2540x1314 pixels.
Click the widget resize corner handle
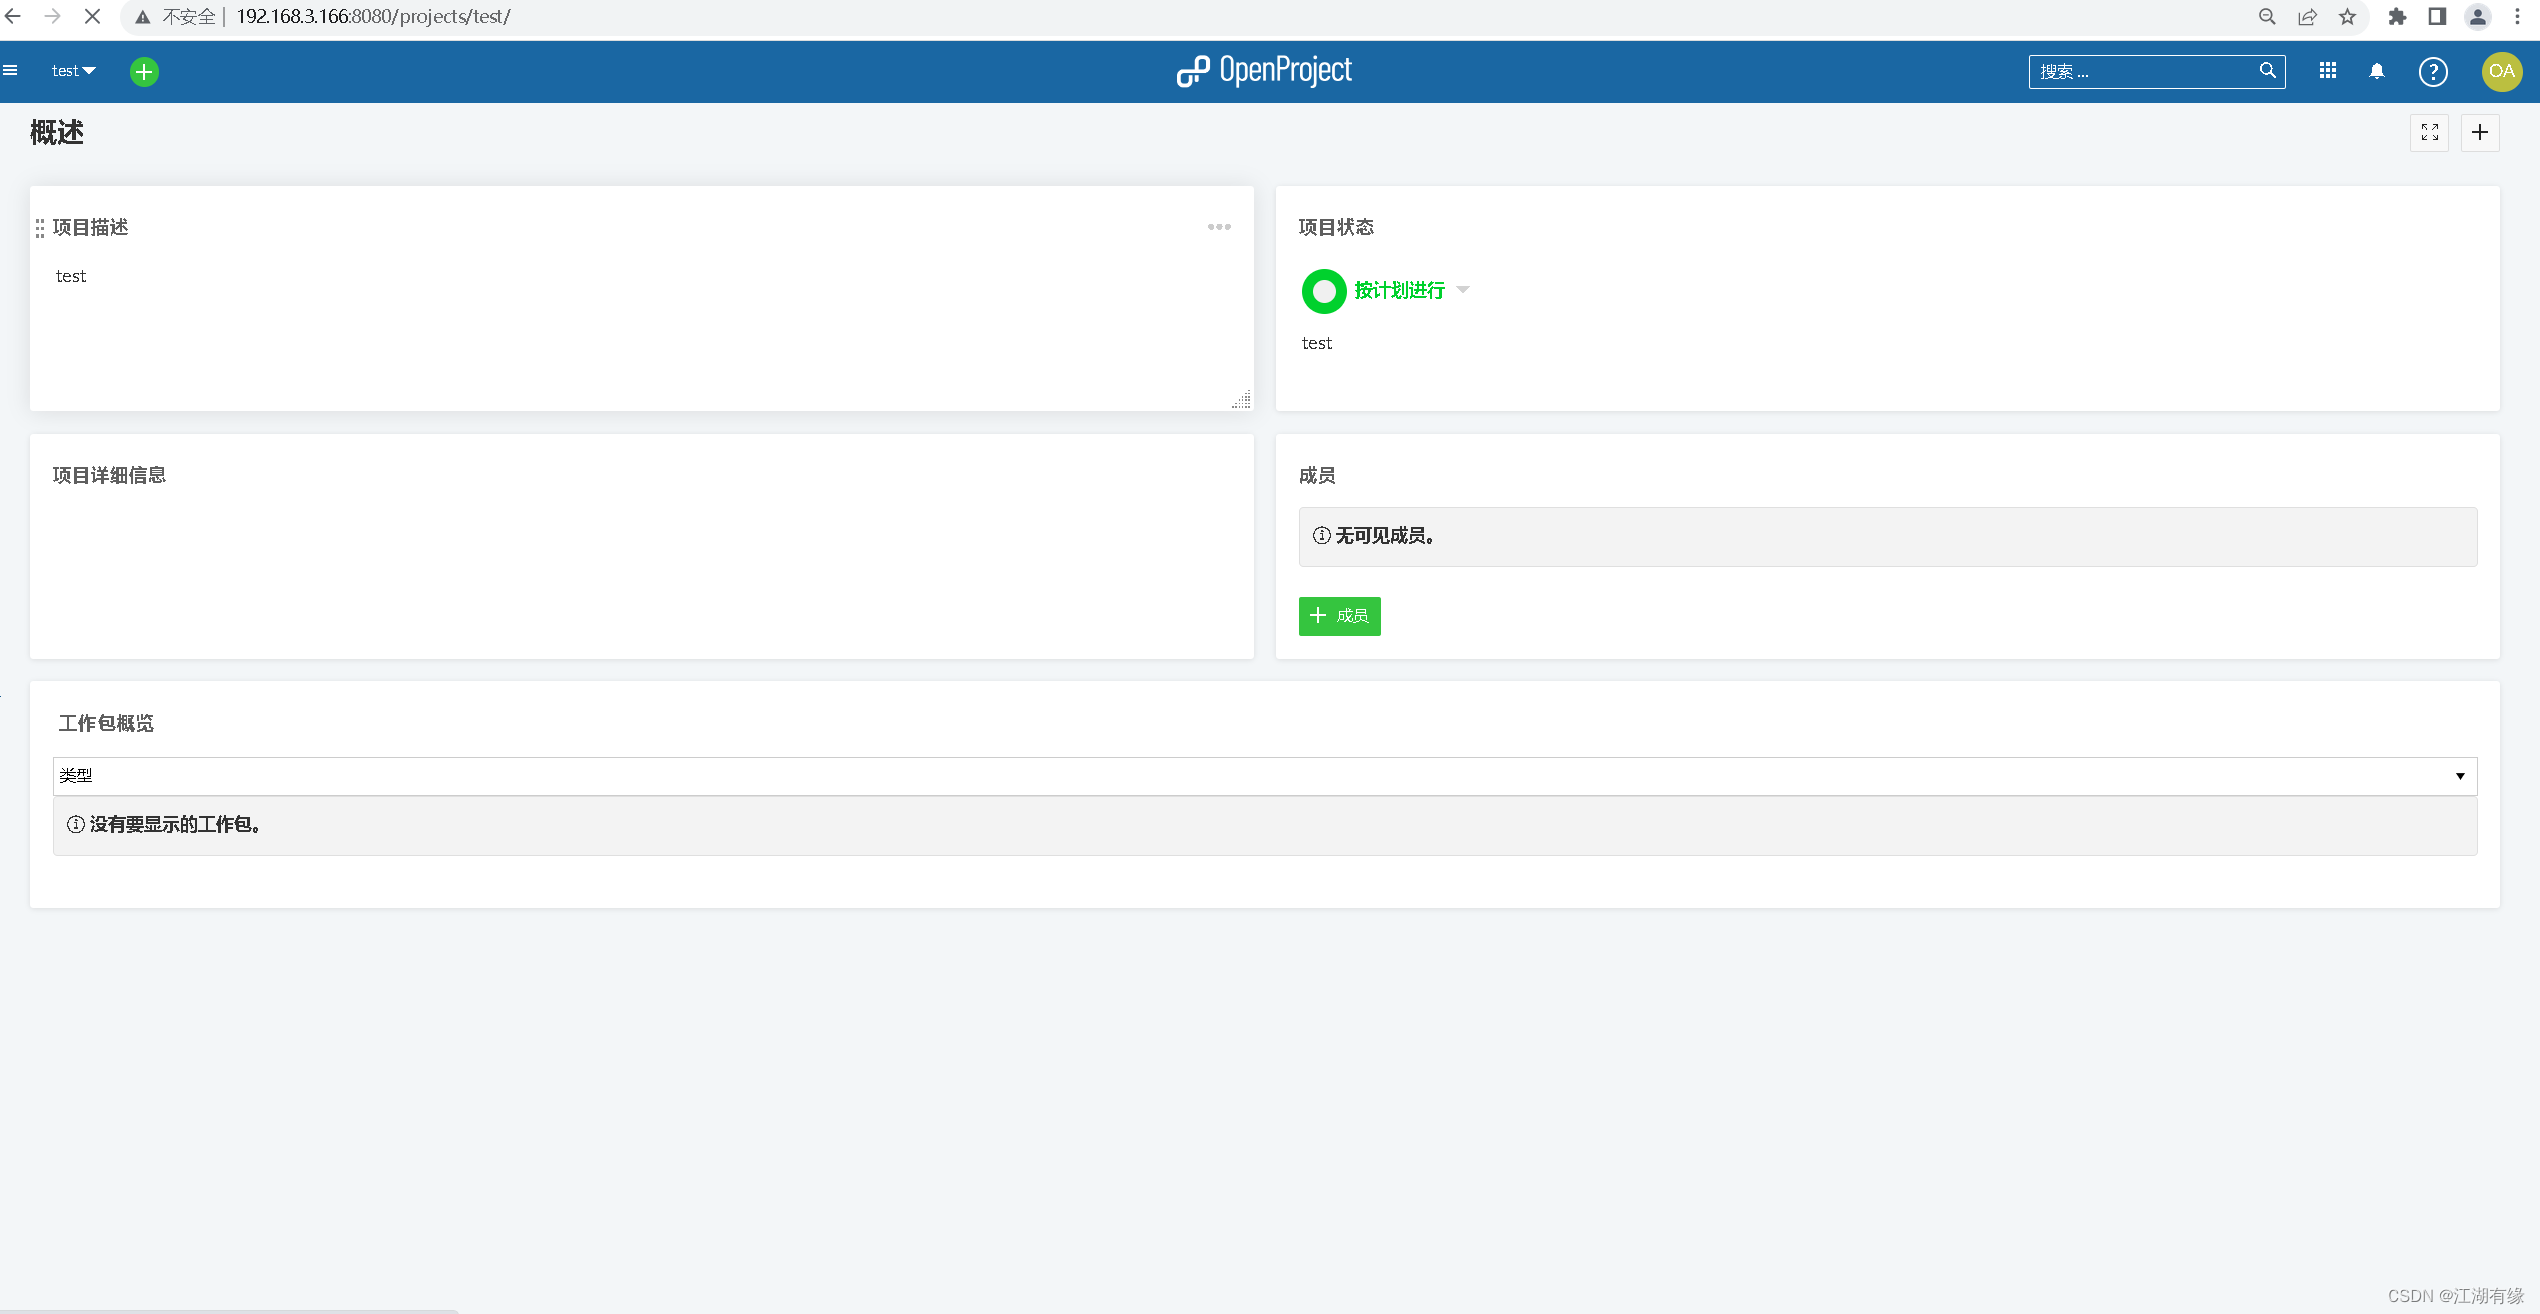tap(1242, 400)
